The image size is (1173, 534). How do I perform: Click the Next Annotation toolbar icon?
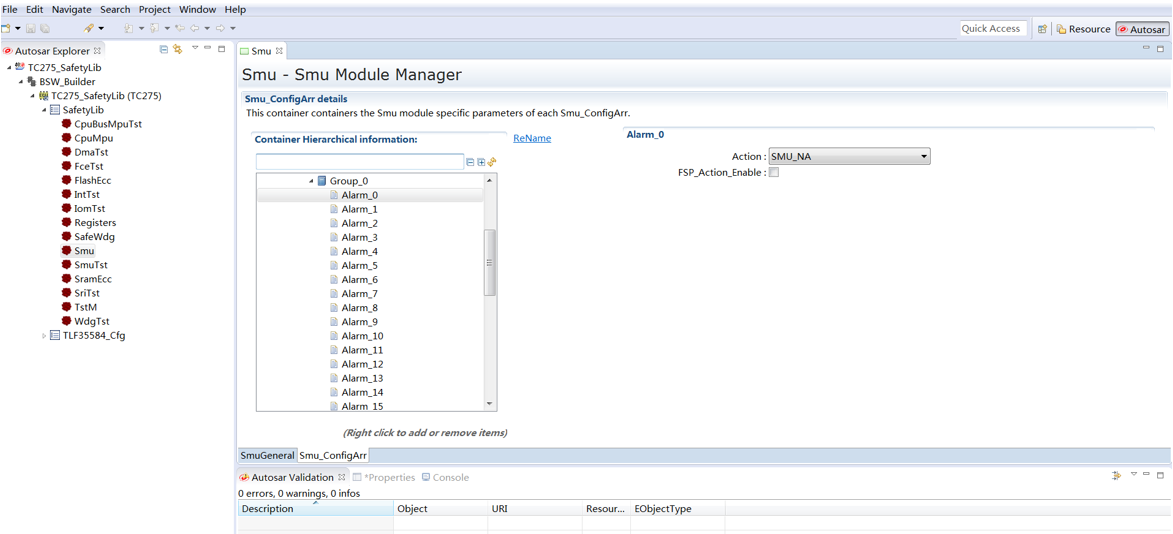[129, 28]
